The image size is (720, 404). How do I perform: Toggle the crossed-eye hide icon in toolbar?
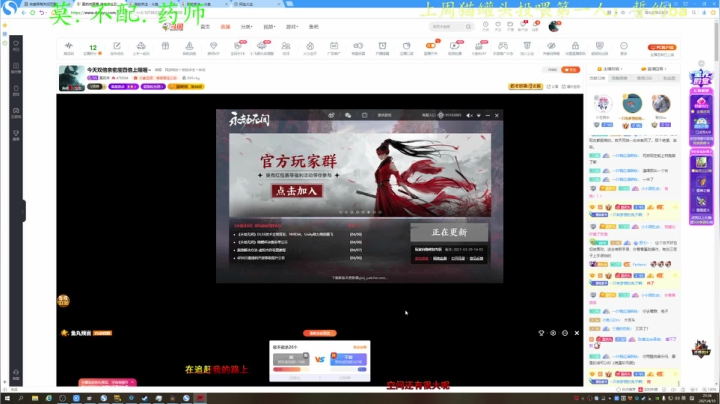tap(551, 45)
